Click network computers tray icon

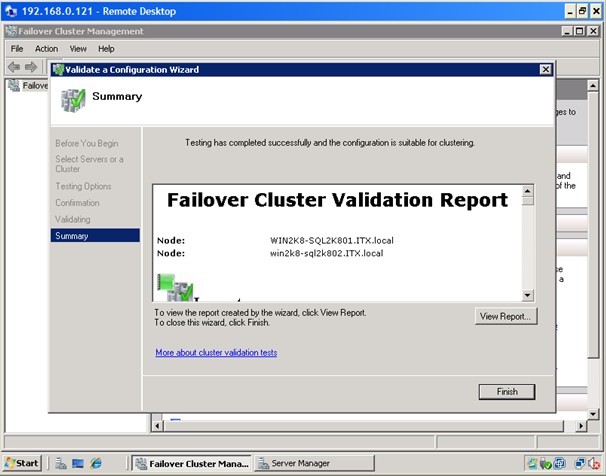[x=580, y=463]
